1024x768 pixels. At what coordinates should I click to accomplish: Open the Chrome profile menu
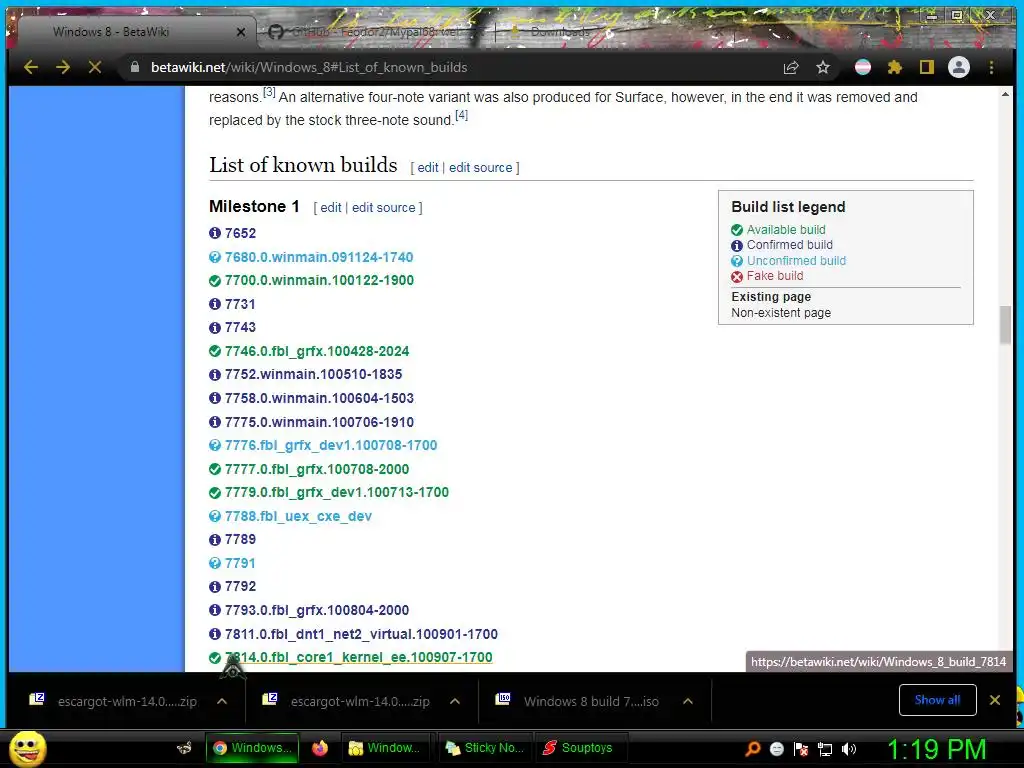click(959, 67)
